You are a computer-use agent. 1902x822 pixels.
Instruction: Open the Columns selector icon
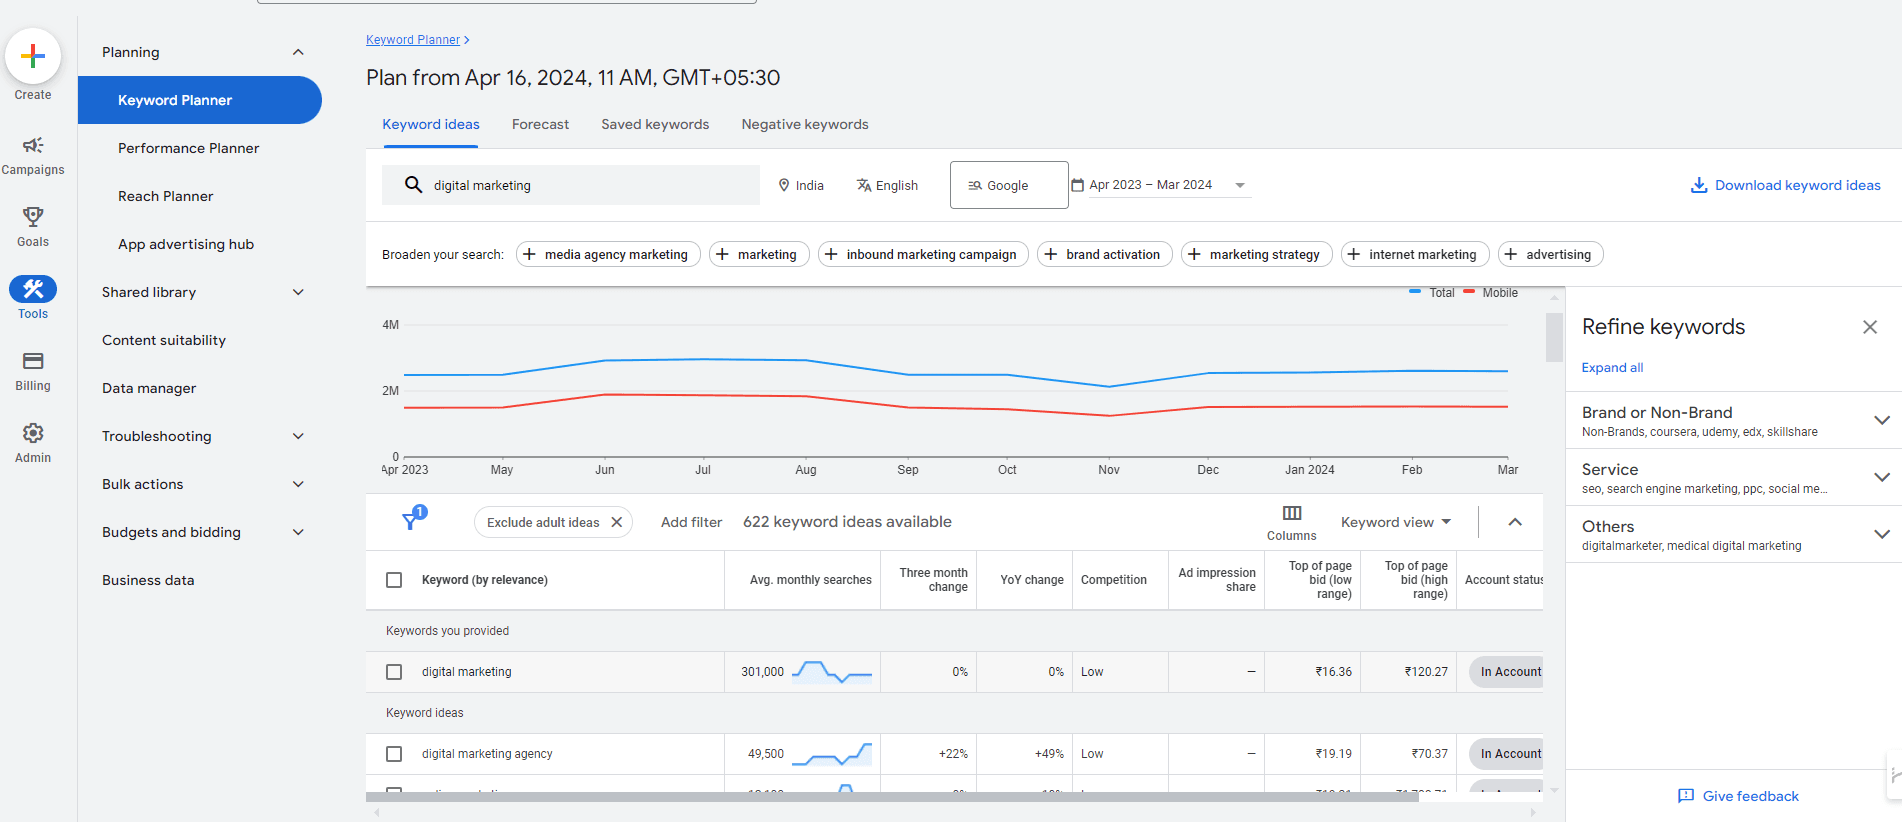coord(1292,513)
